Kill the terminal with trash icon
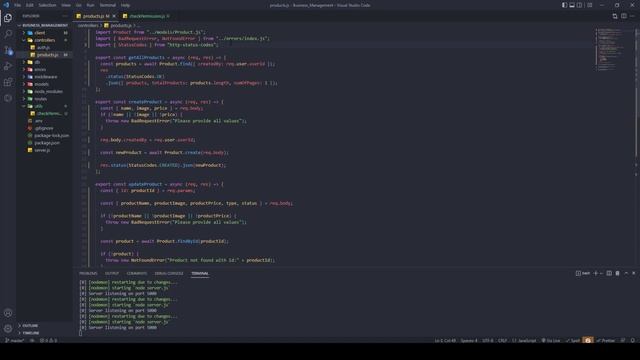640x360 pixels. [617, 273]
